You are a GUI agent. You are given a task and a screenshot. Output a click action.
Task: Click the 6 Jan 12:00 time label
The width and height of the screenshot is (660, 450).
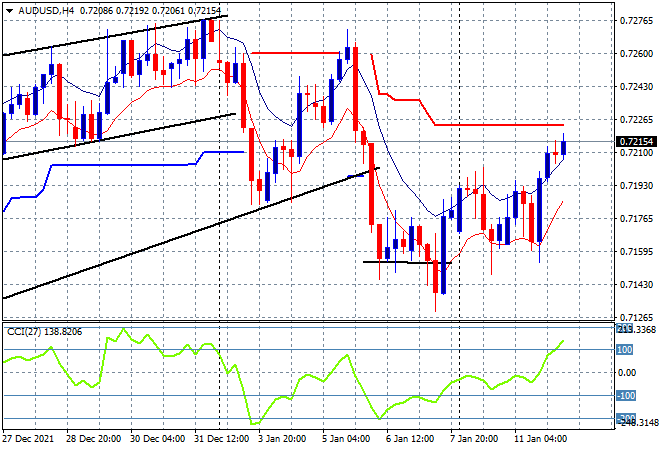pos(410,439)
